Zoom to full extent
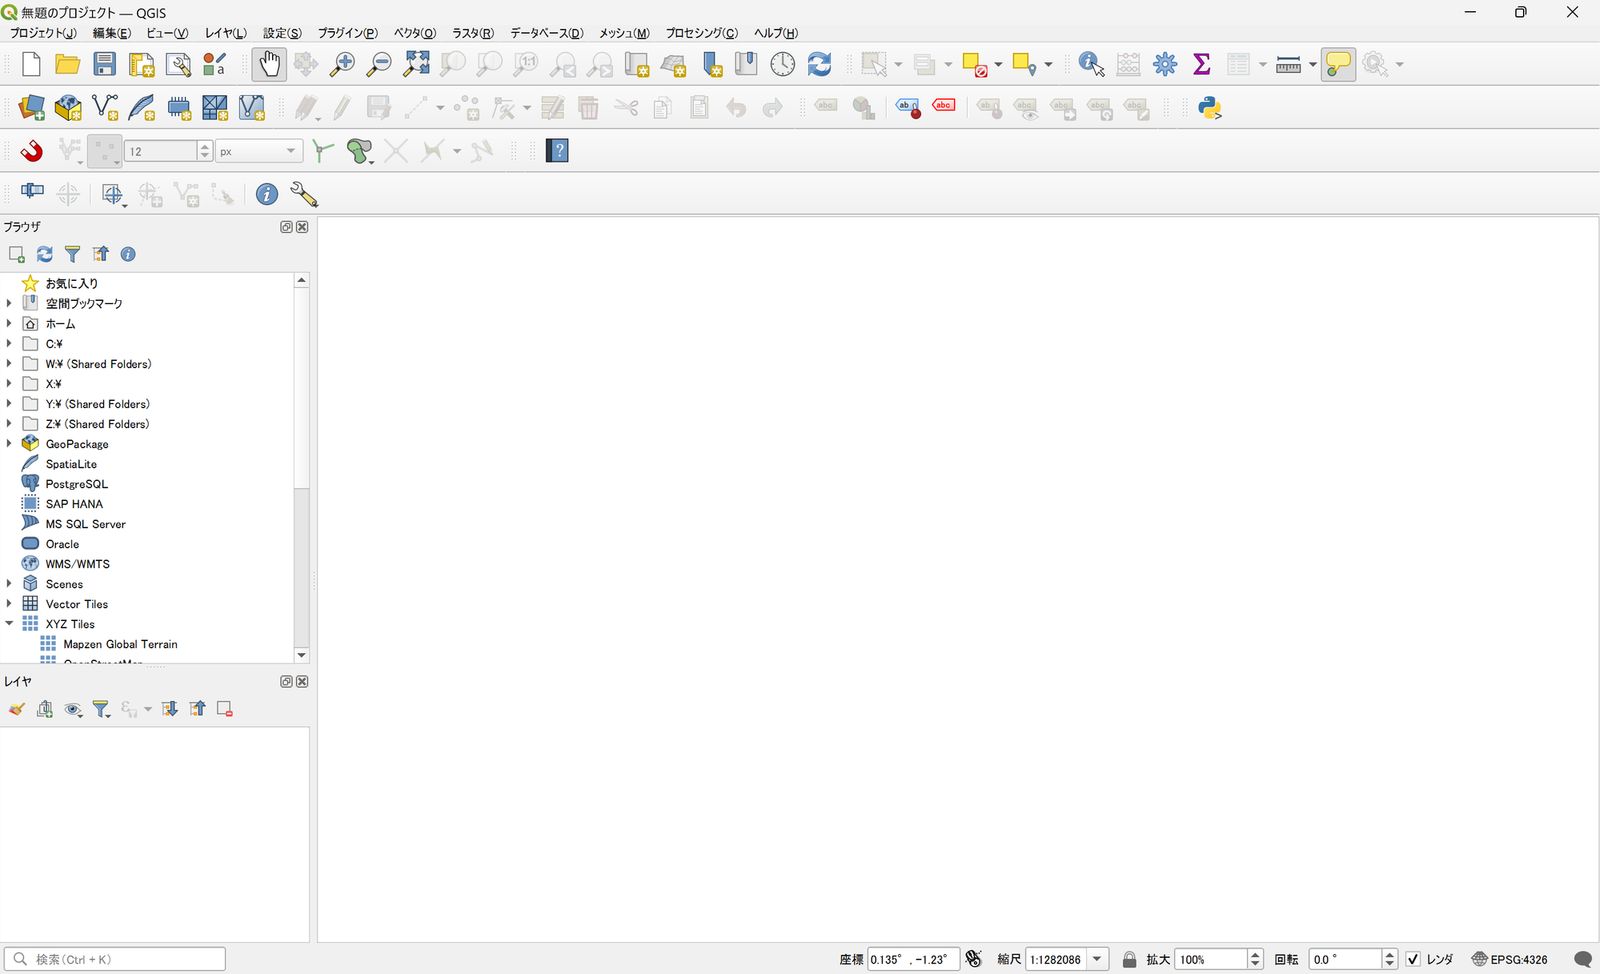The height and width of the screenshot is (974, 1600). click(416, 65)
